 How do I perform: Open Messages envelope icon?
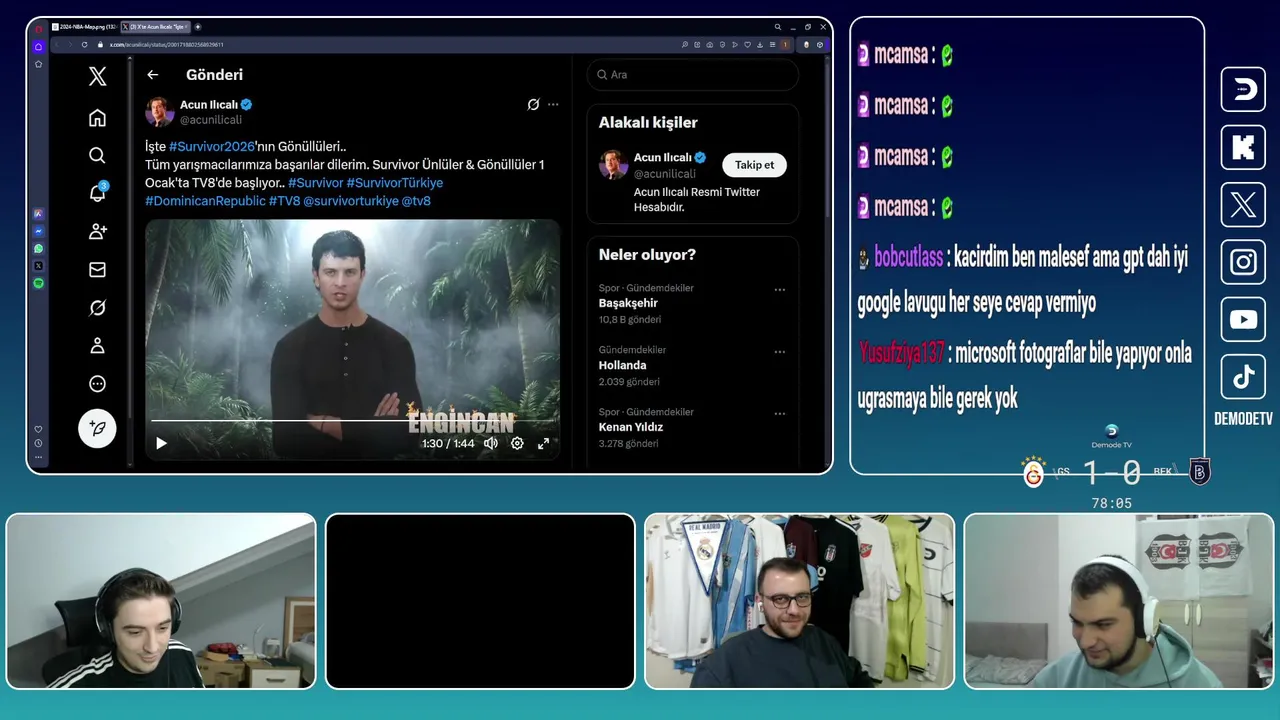[97, 269]
